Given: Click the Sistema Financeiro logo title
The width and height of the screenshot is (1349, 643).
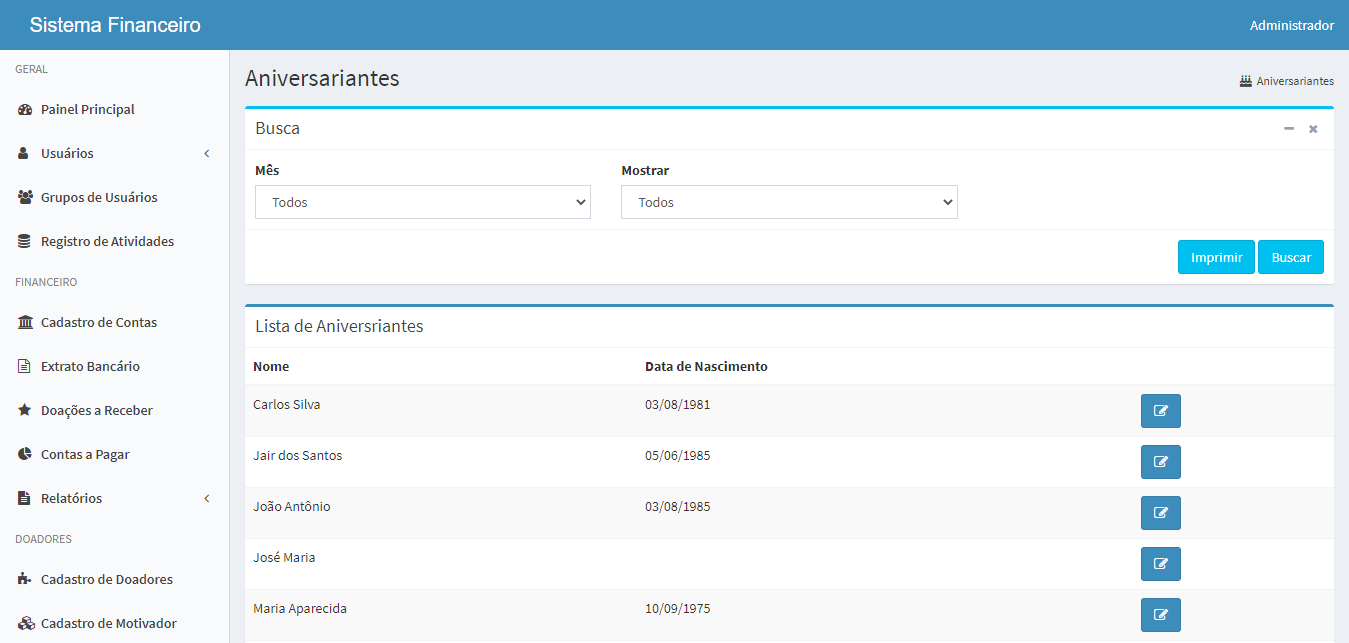Looking at the screenshot, I should [115, 25].
